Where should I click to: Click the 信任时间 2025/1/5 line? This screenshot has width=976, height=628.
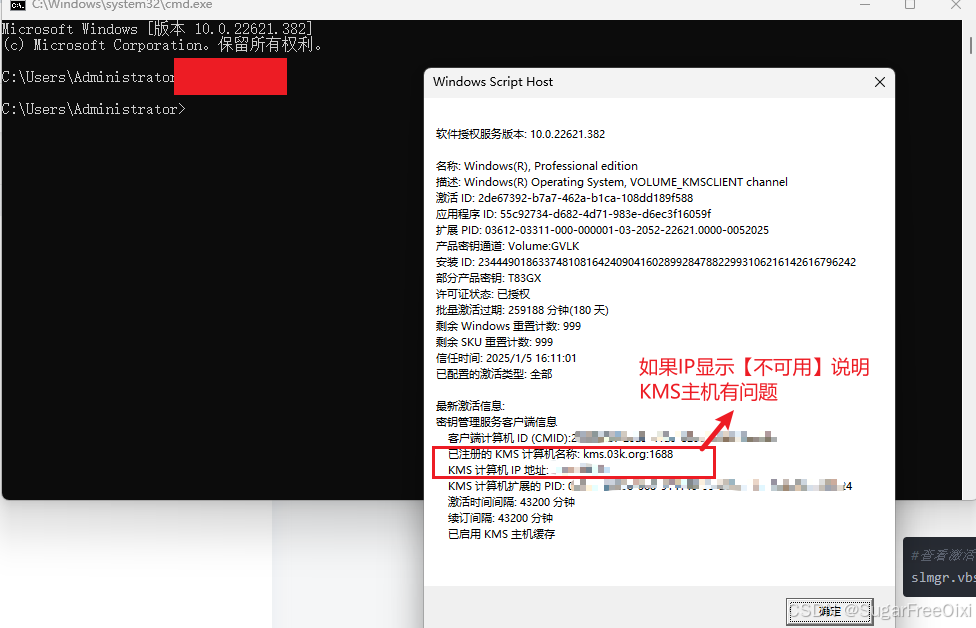[x=506, y=359]
